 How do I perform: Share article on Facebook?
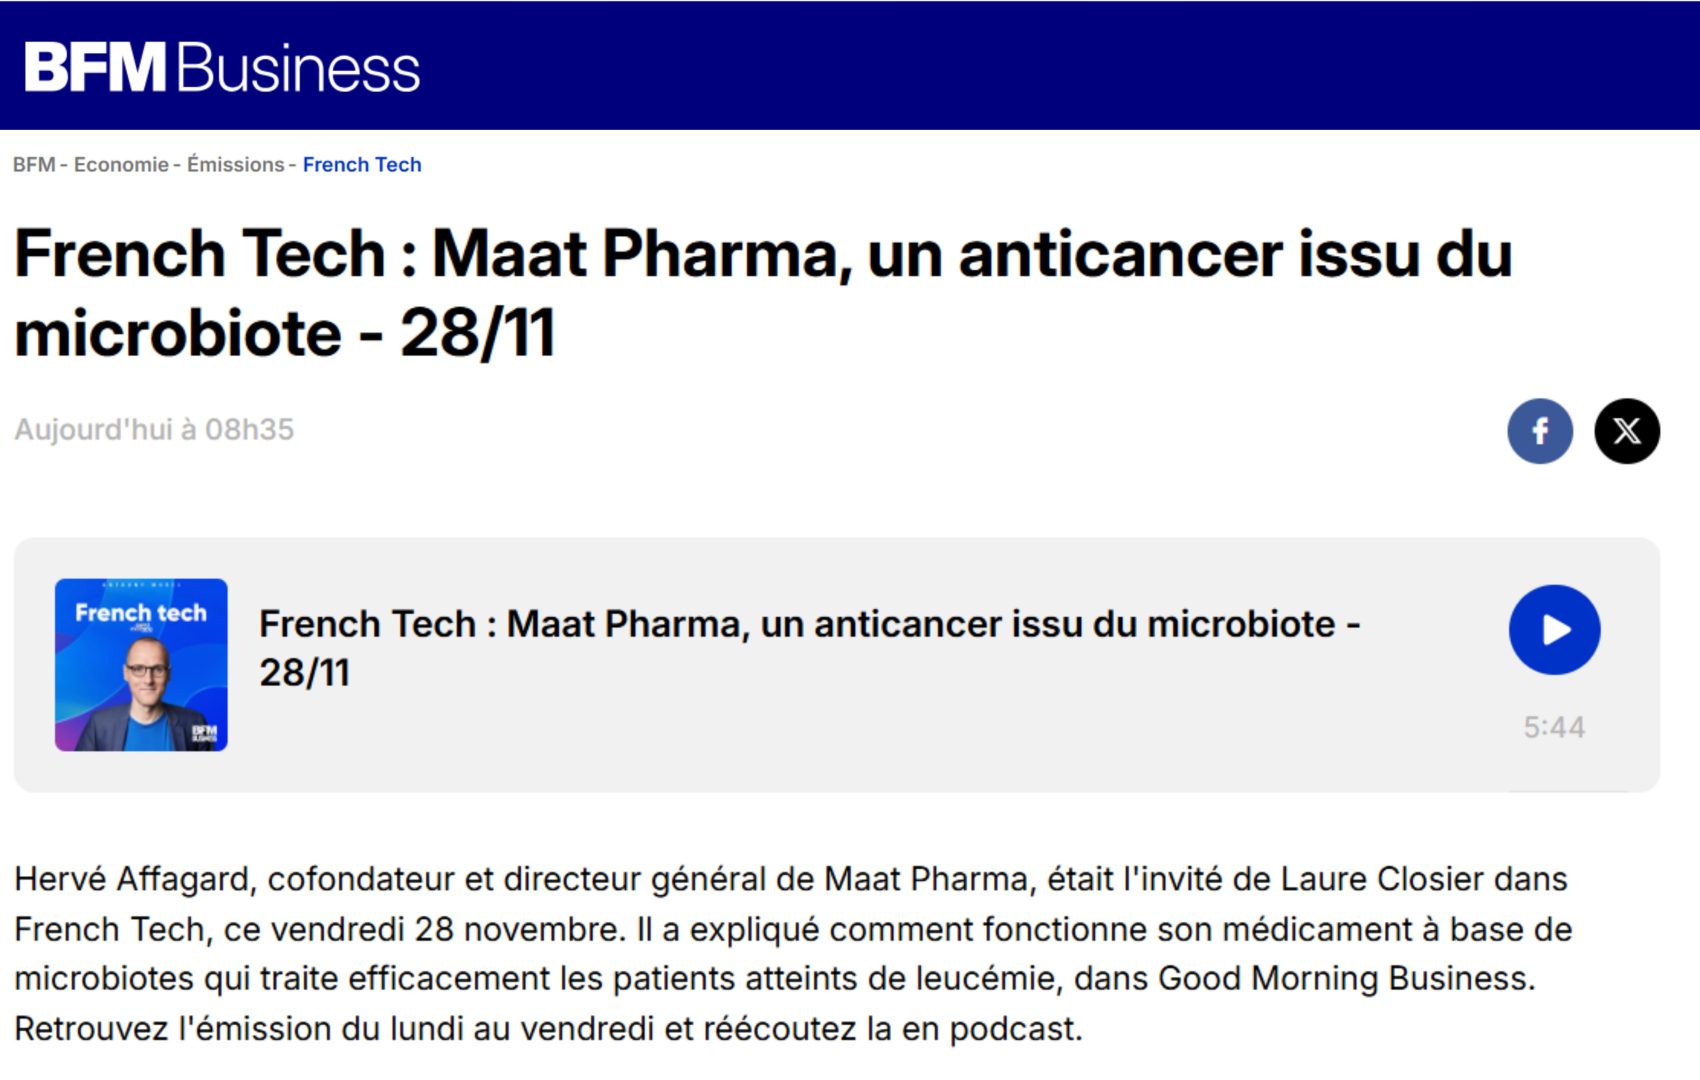pyautogui.click(x=1539, y=431)
